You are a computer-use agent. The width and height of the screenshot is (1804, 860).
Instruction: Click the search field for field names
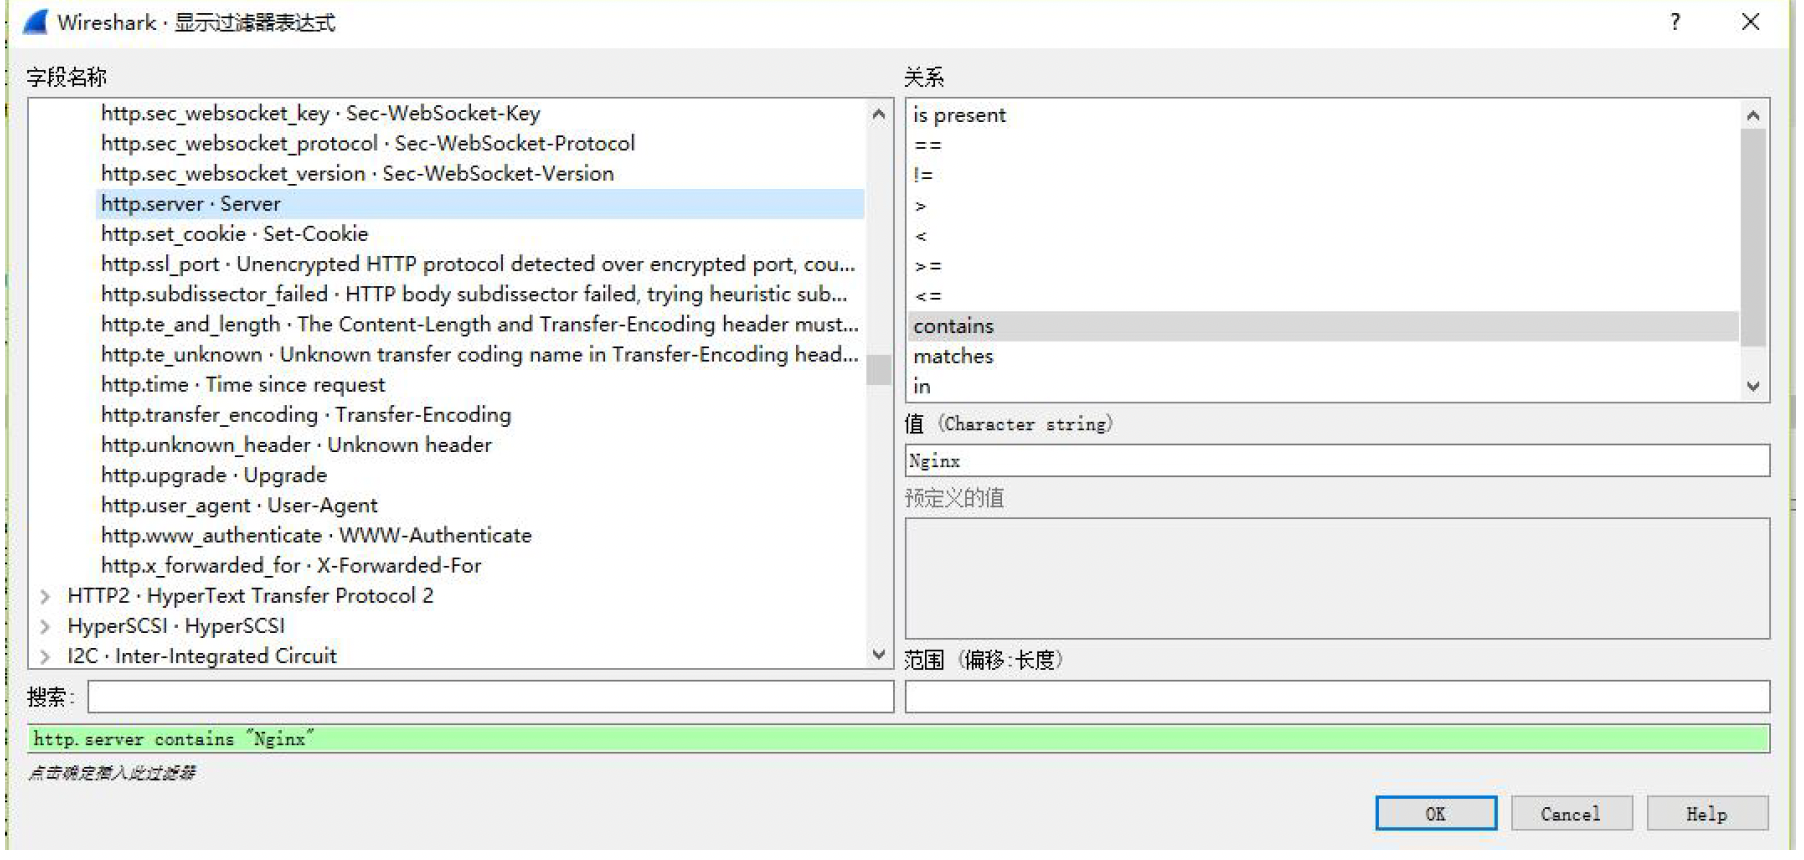pos(490,697)
